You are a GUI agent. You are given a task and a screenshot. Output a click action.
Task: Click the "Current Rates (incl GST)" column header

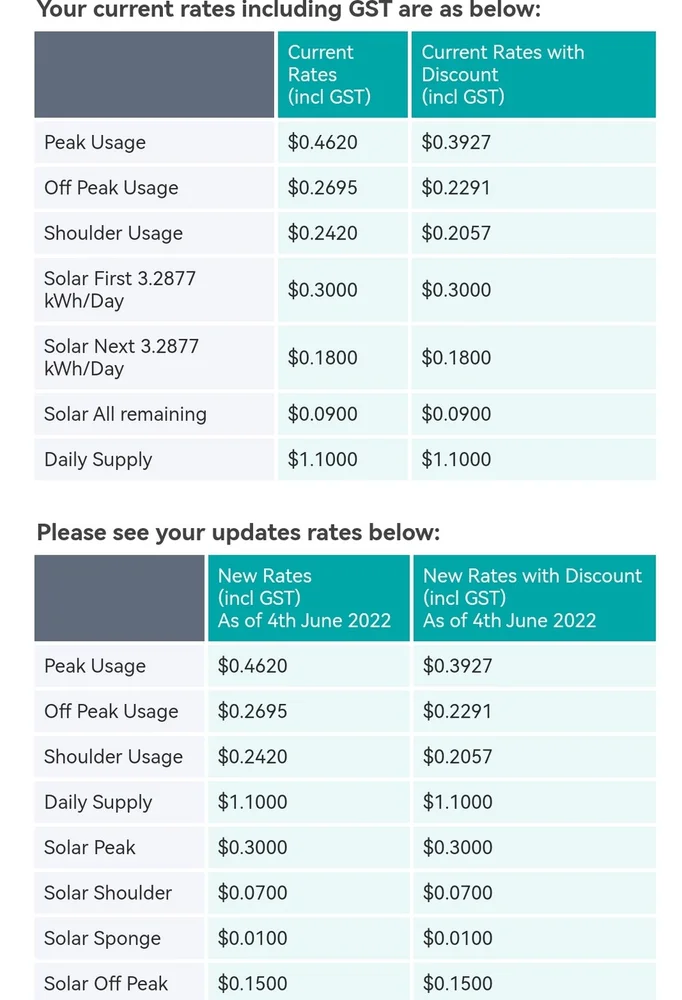pyautogui.click(x=329, y=74)
